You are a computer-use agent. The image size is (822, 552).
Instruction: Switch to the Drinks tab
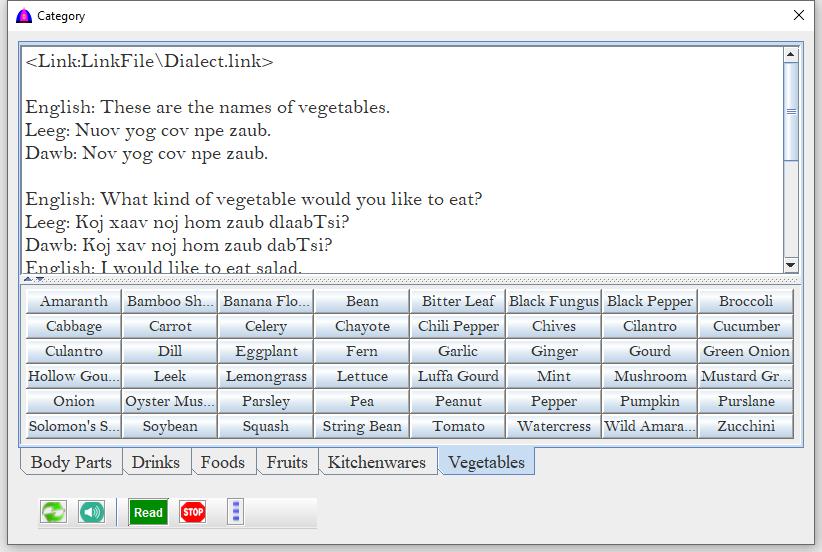tap(156, 462)
